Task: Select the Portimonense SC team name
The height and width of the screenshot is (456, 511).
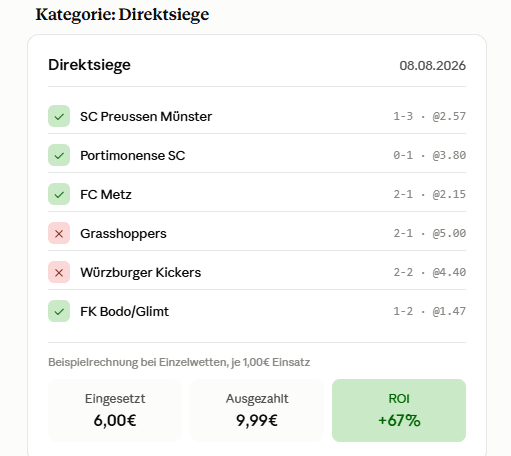Action: pos(133,156)
